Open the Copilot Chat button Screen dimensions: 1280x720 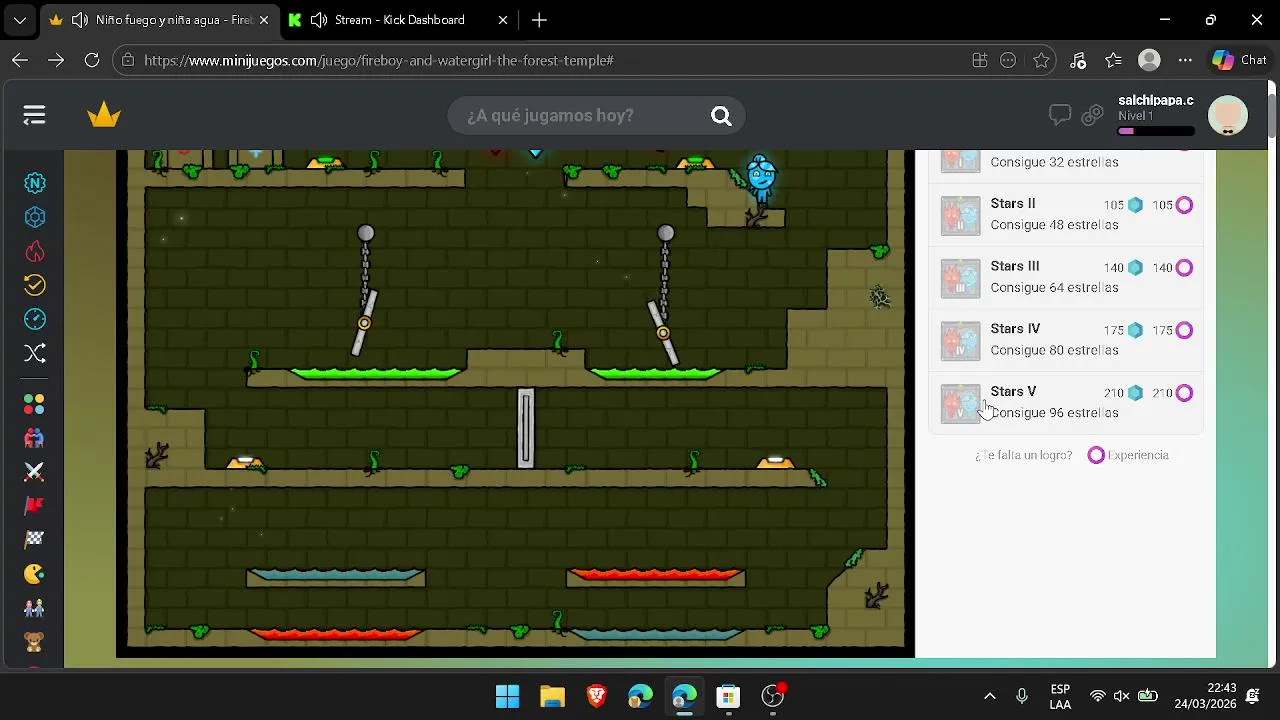click(1239, 60)
